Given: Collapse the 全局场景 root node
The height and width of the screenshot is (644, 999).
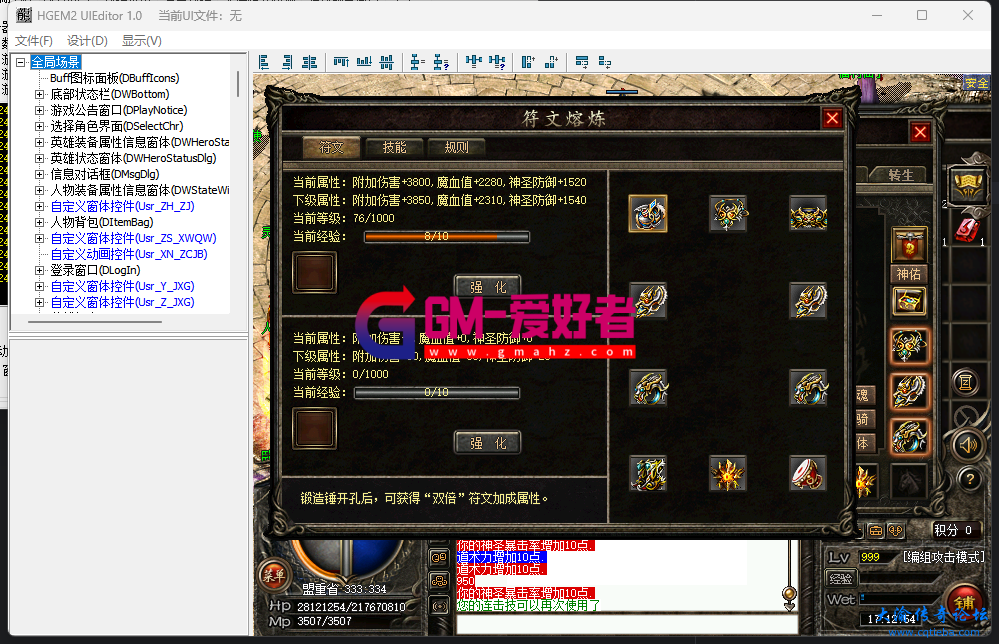Looking at the screenshot, I should point(20,62).
